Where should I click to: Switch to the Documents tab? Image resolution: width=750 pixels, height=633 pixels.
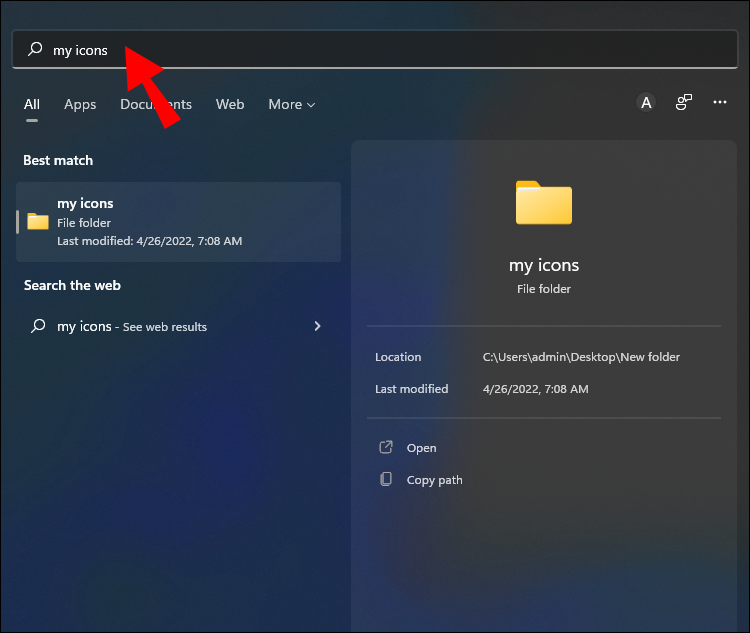[156, 104]
